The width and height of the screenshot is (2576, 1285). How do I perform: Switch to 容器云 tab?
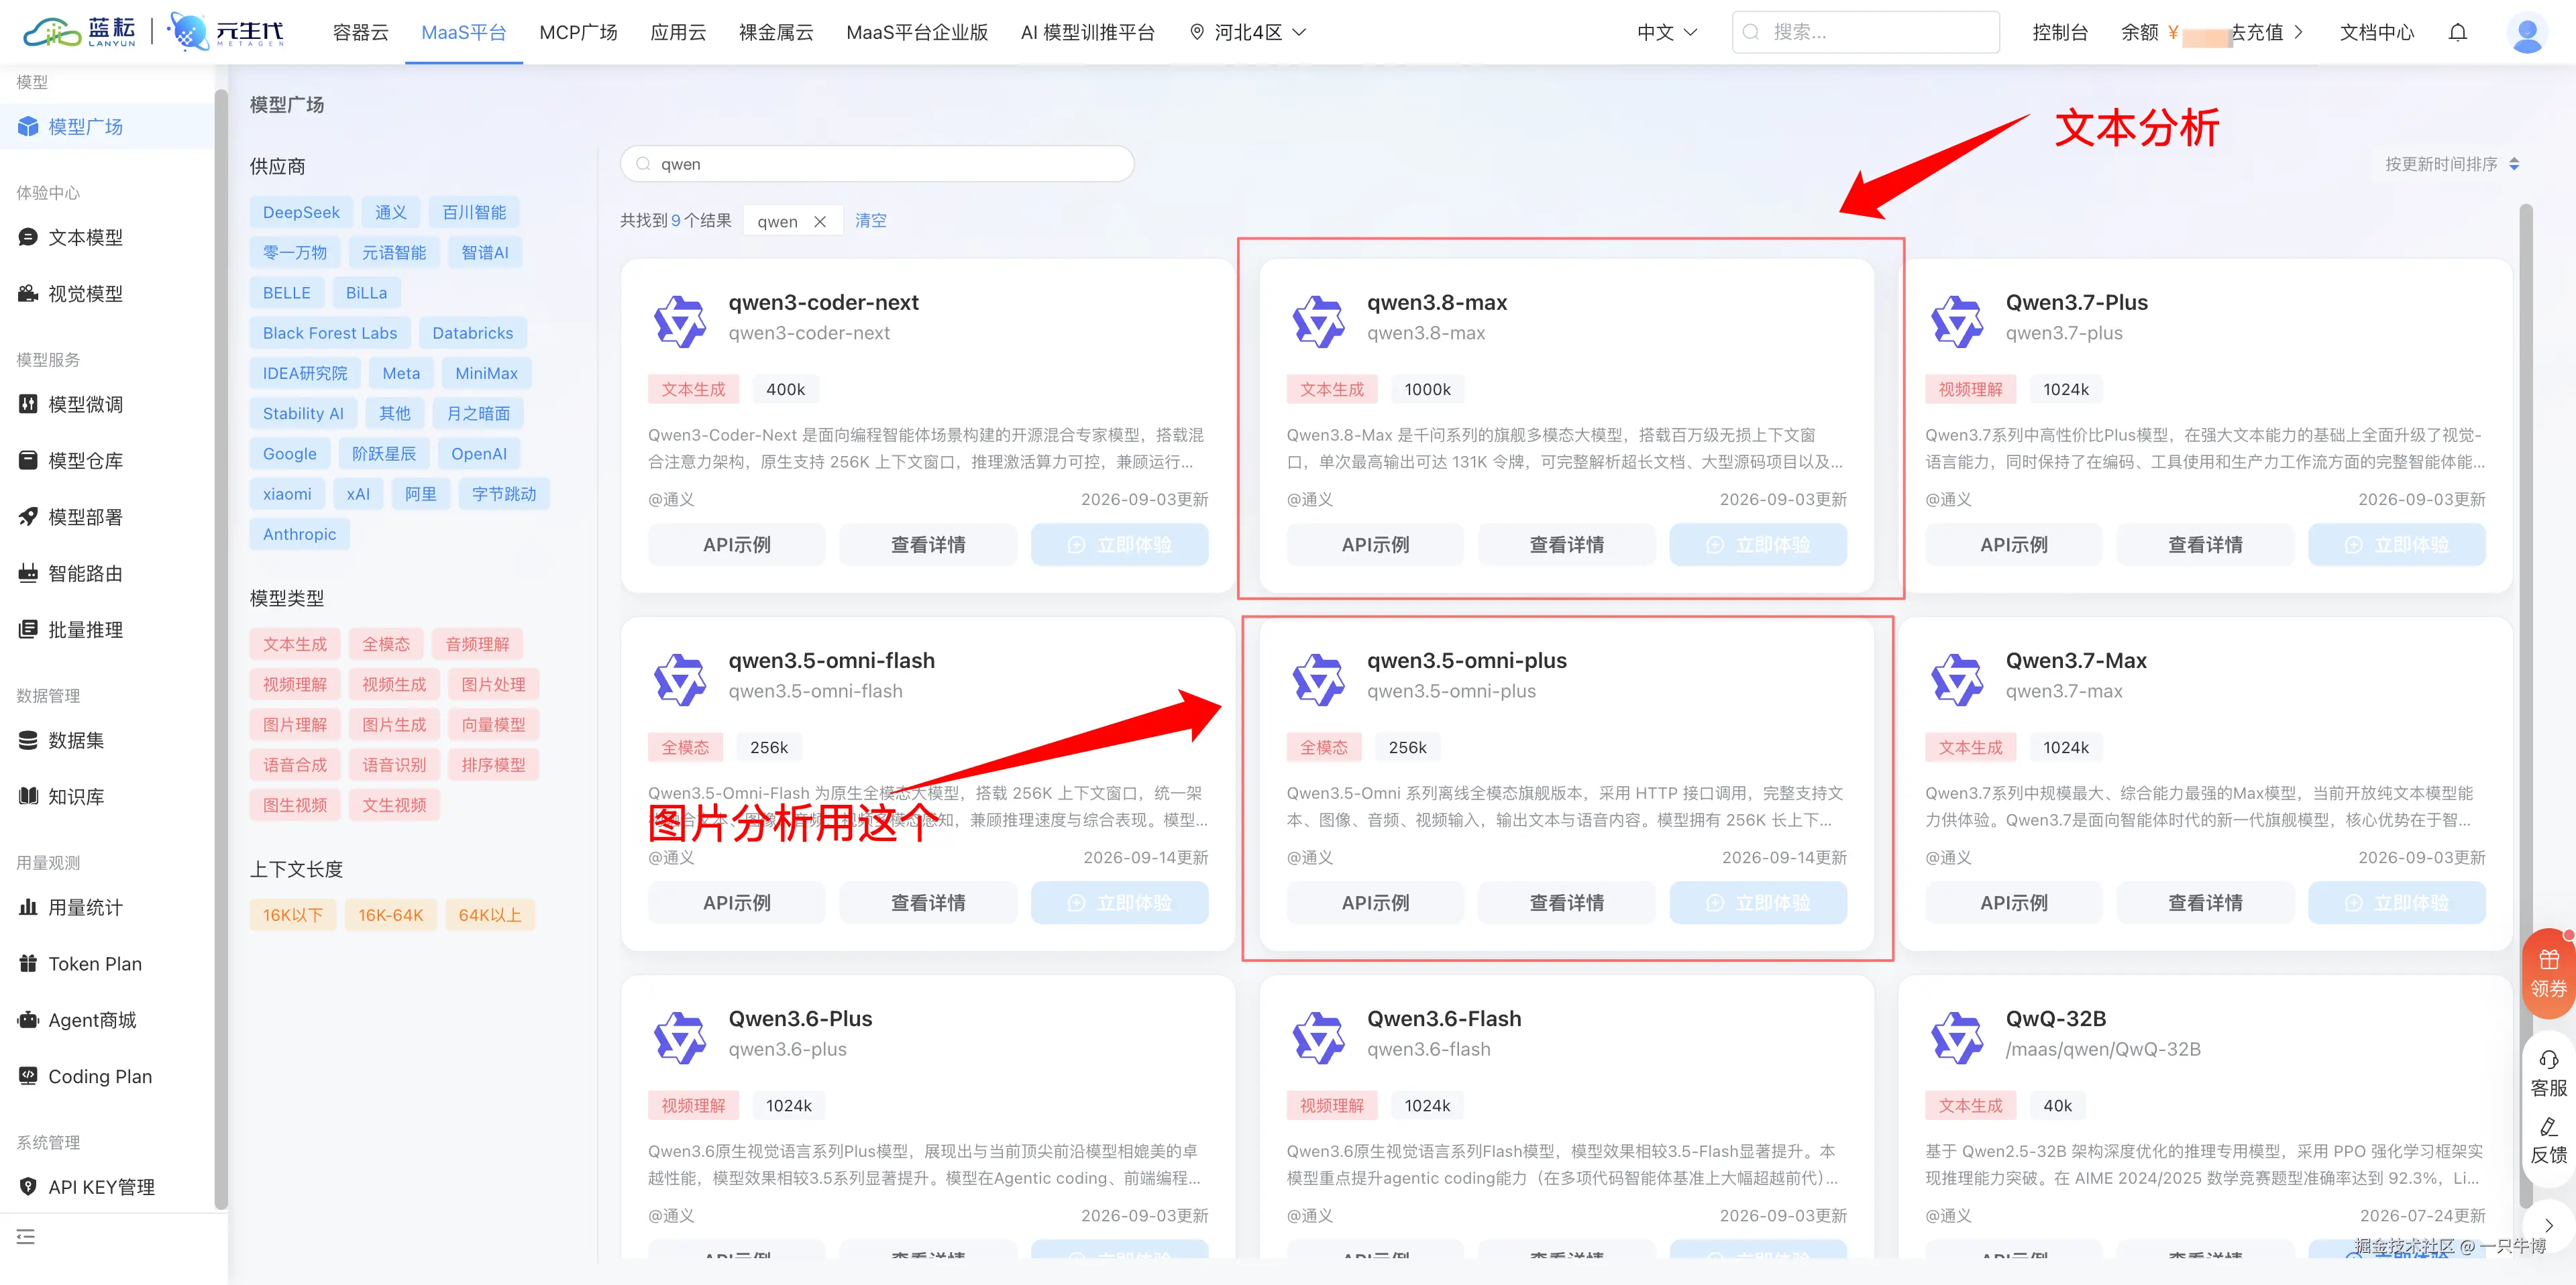pyautogui.click(x=360, y=32)
